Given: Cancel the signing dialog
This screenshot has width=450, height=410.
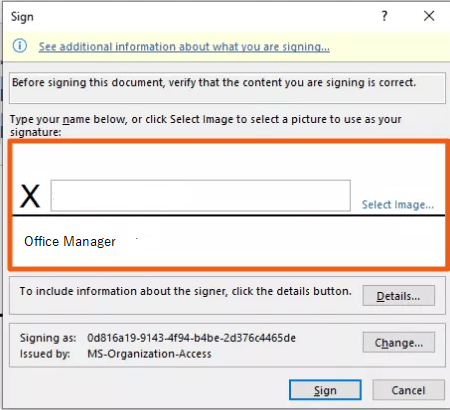Looking at the screenshot, I should (x=408, y=390).
